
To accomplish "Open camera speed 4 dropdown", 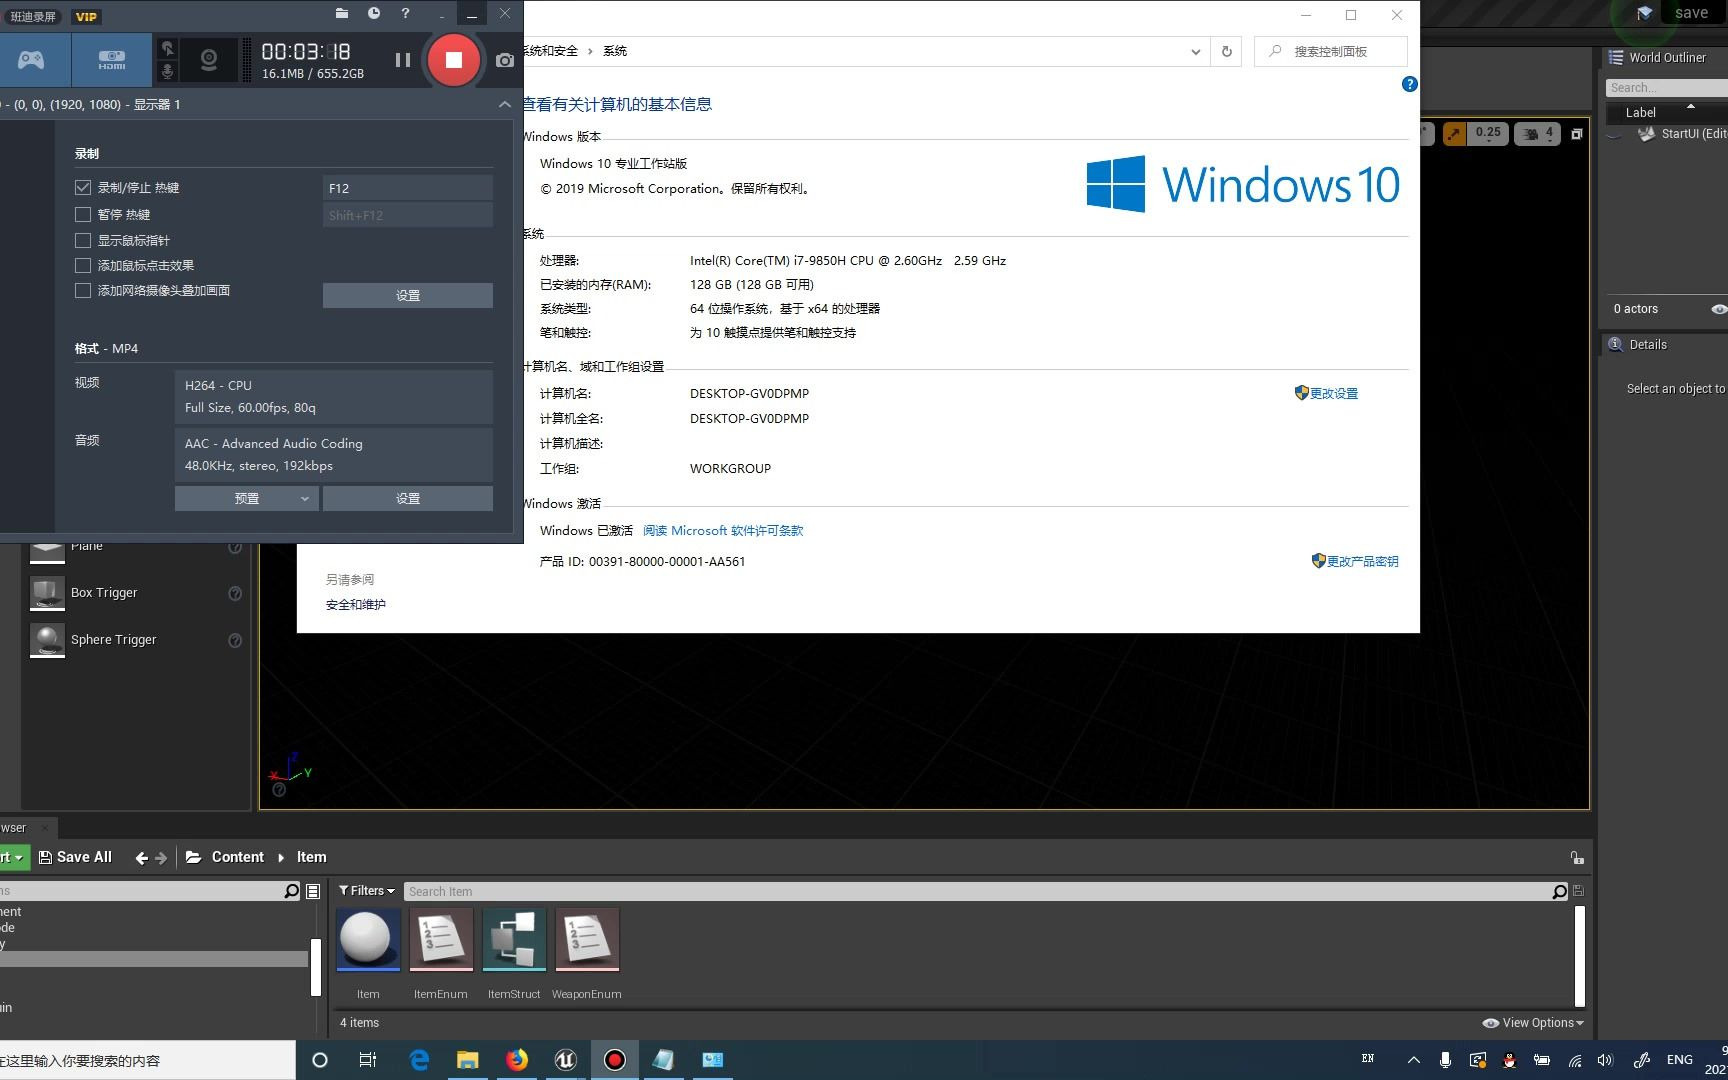I will pos(1539,133).
